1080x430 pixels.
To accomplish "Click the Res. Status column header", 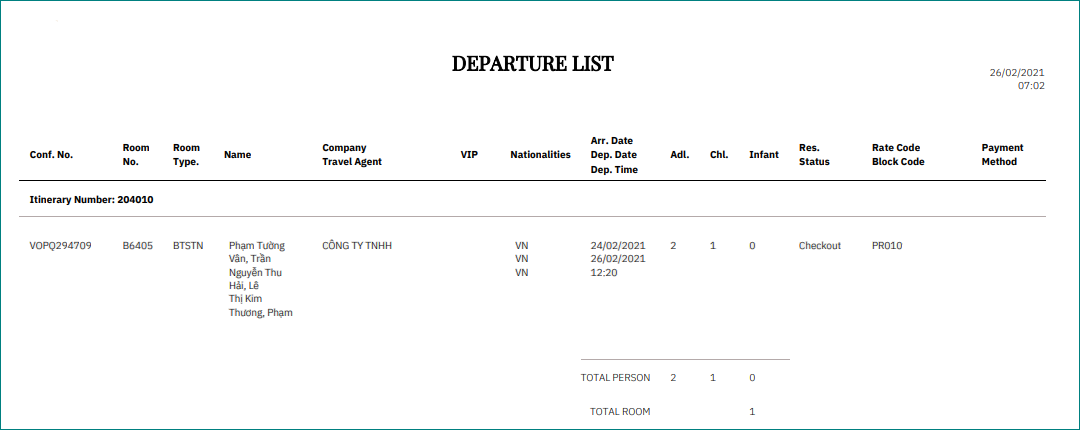I will [814, 154].
